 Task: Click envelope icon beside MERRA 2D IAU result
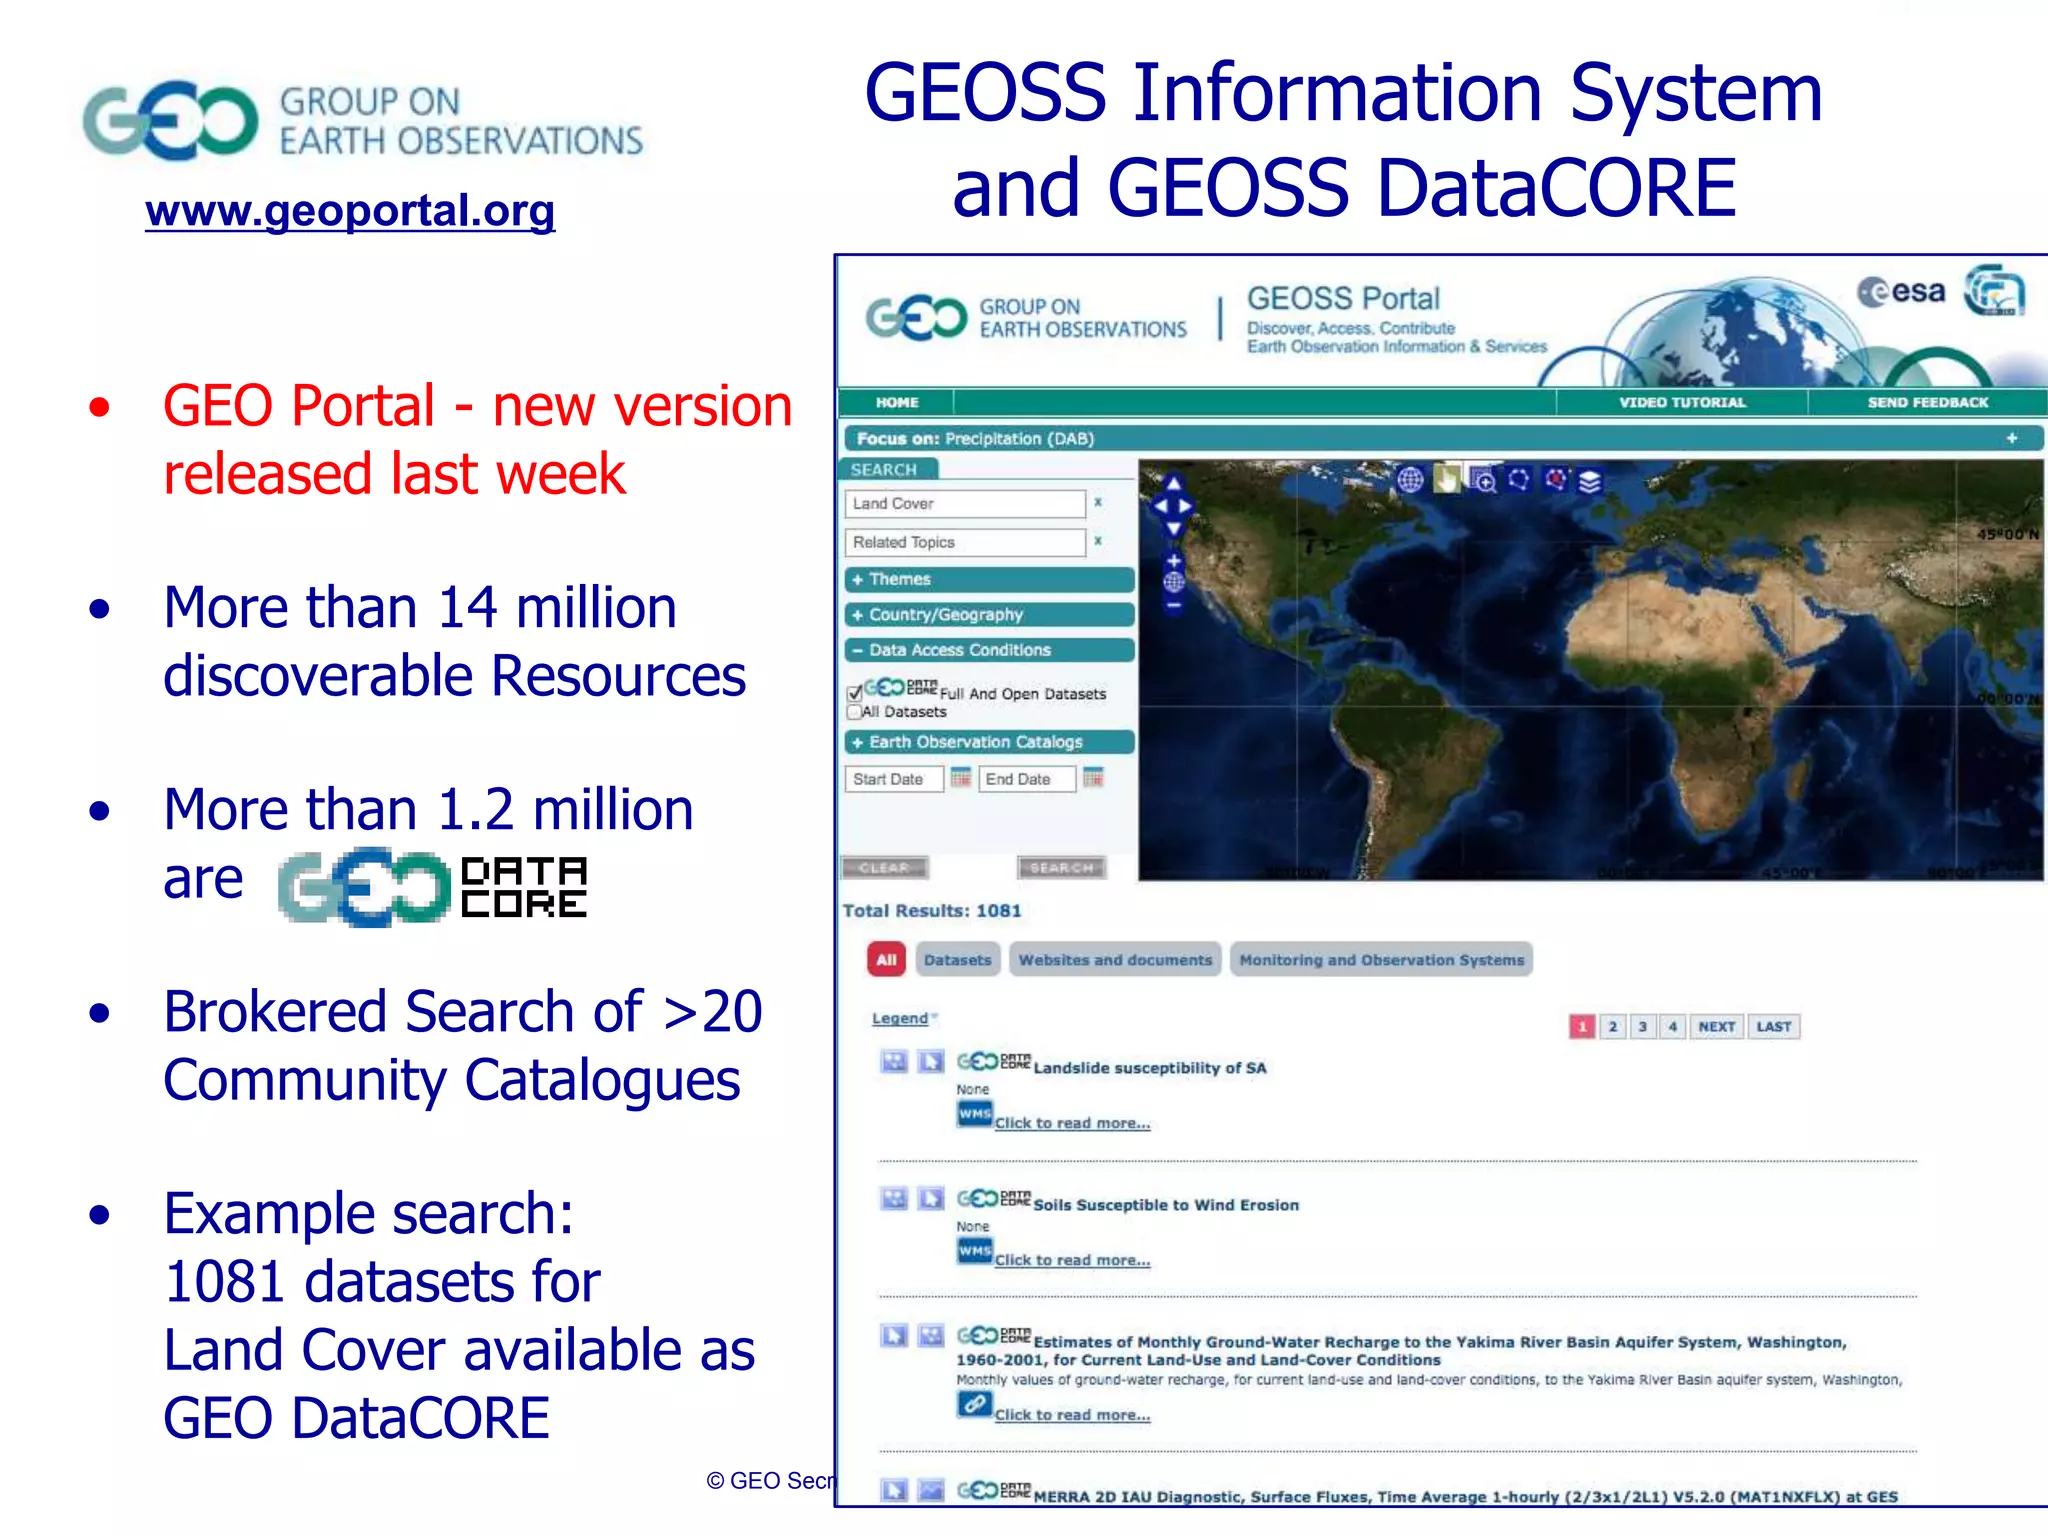point(931,1491)
